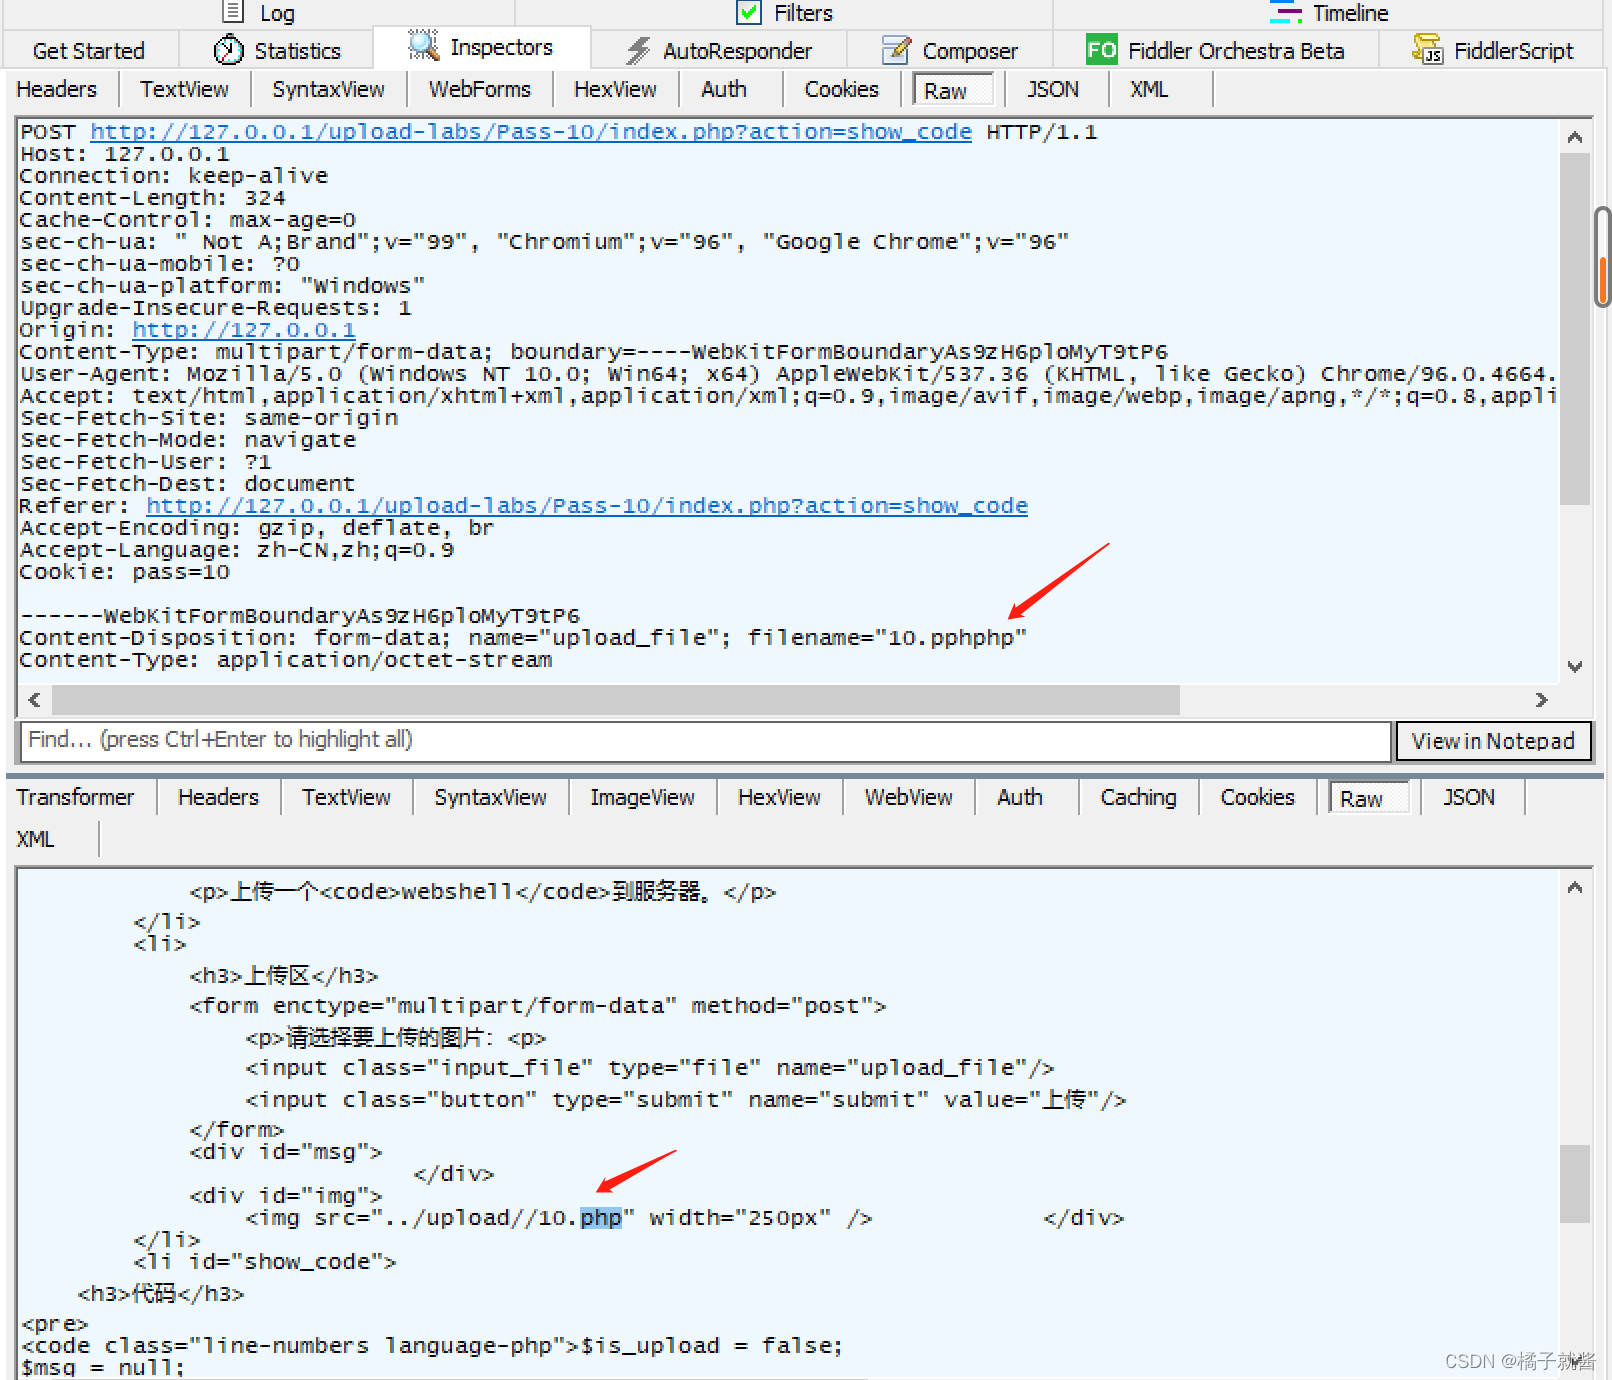The image size is (1612, 1380).
Task: Select response Transformer tab
Action: coord(75,797)
